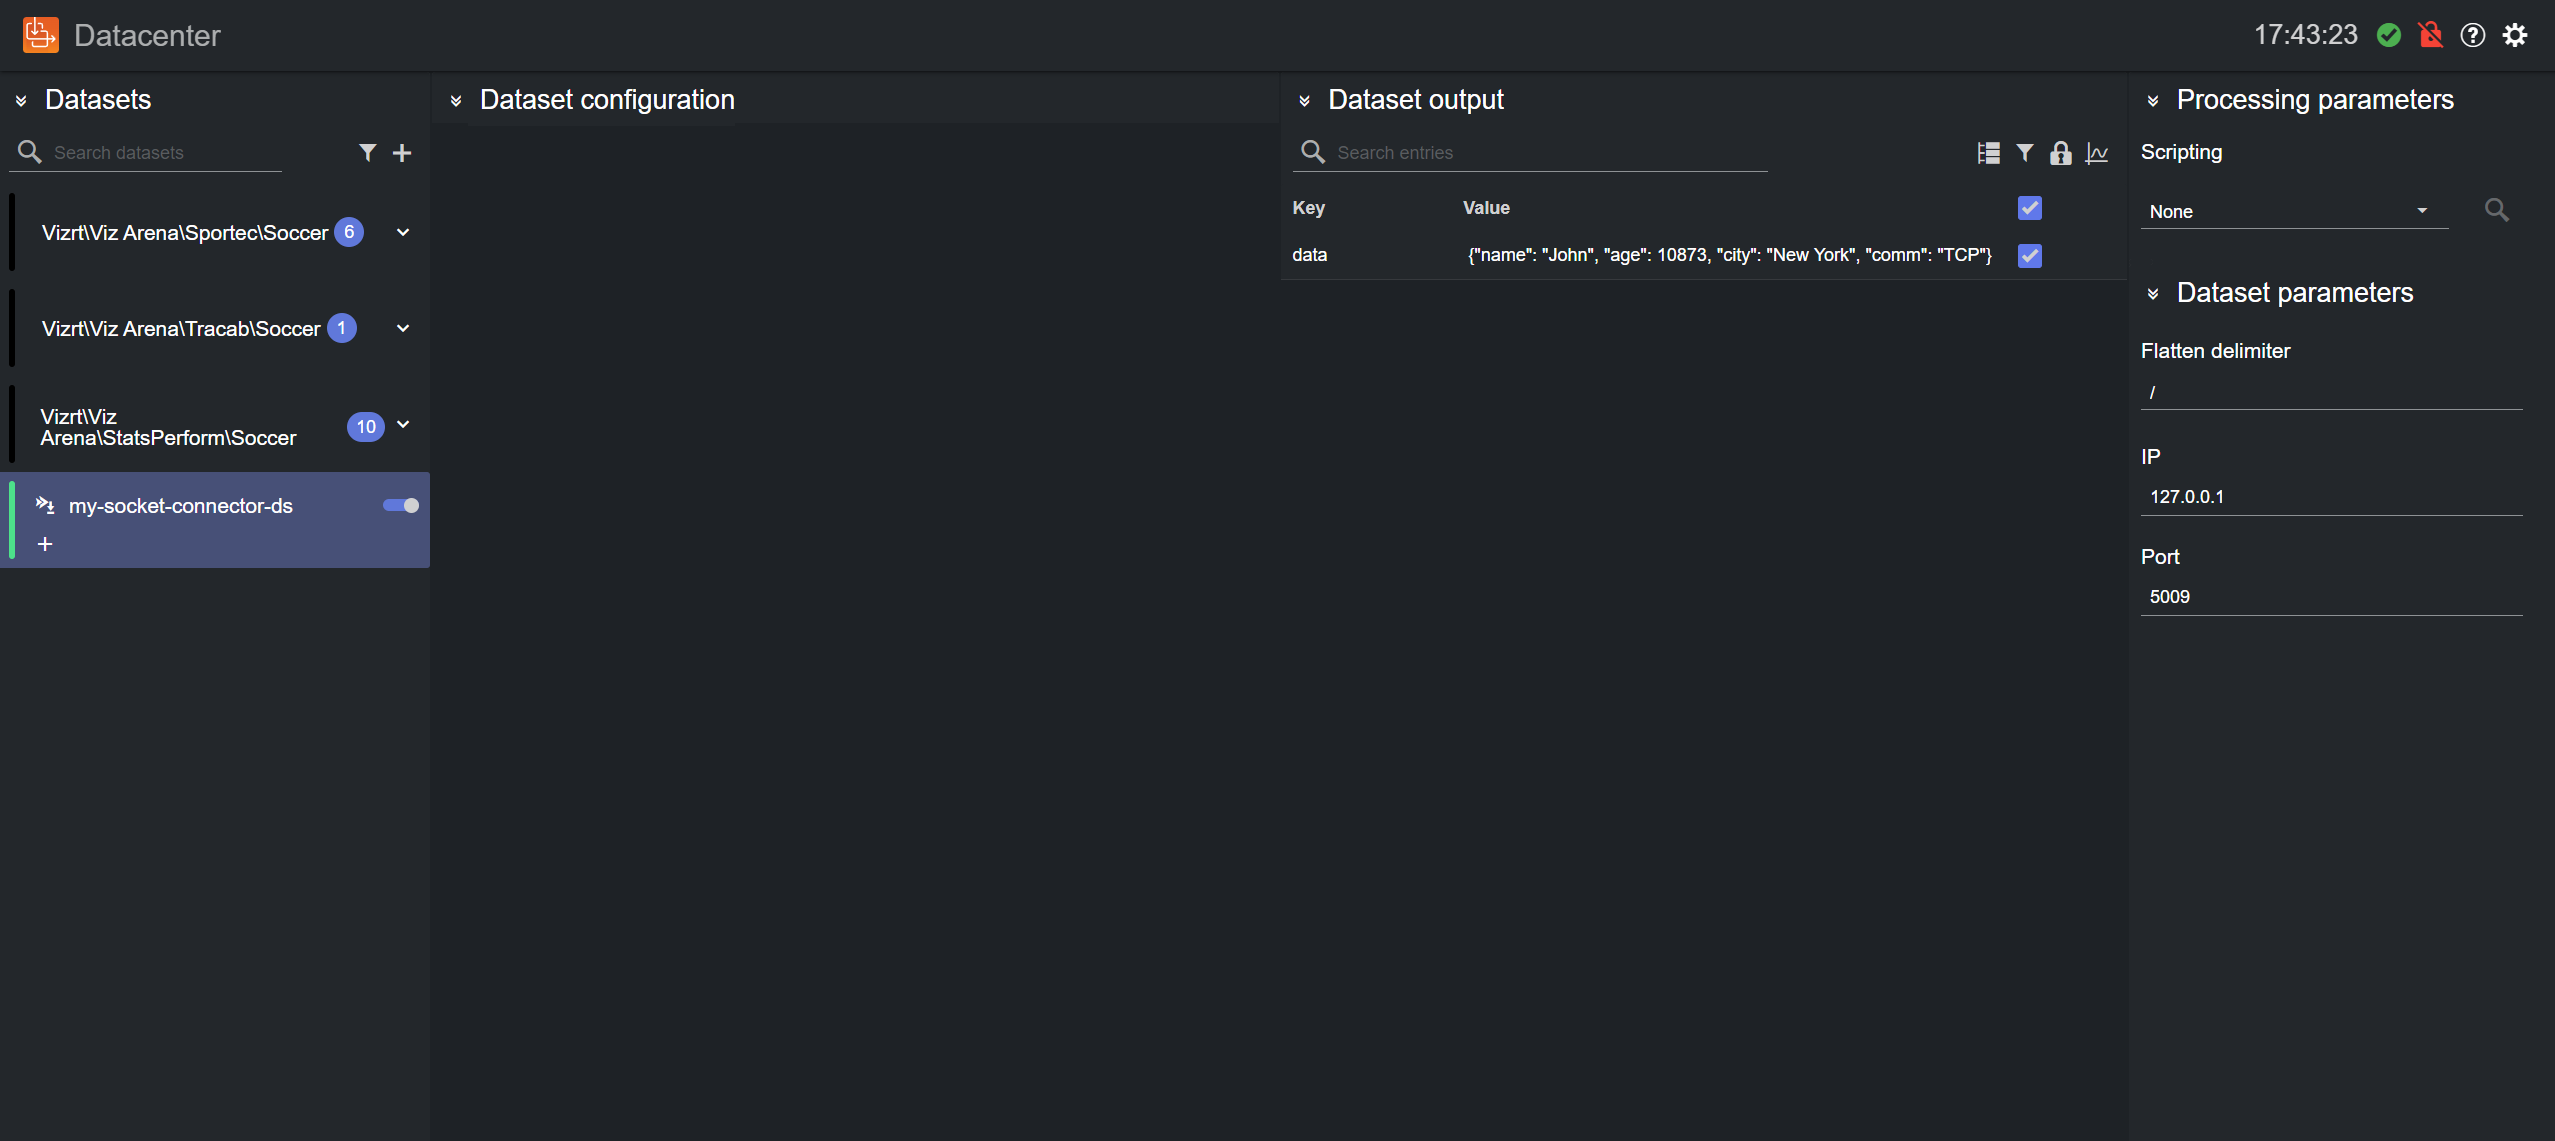This screenshot has height=1141, width=2555.
Task: Click the help question mark icon
Action: 2473,36
